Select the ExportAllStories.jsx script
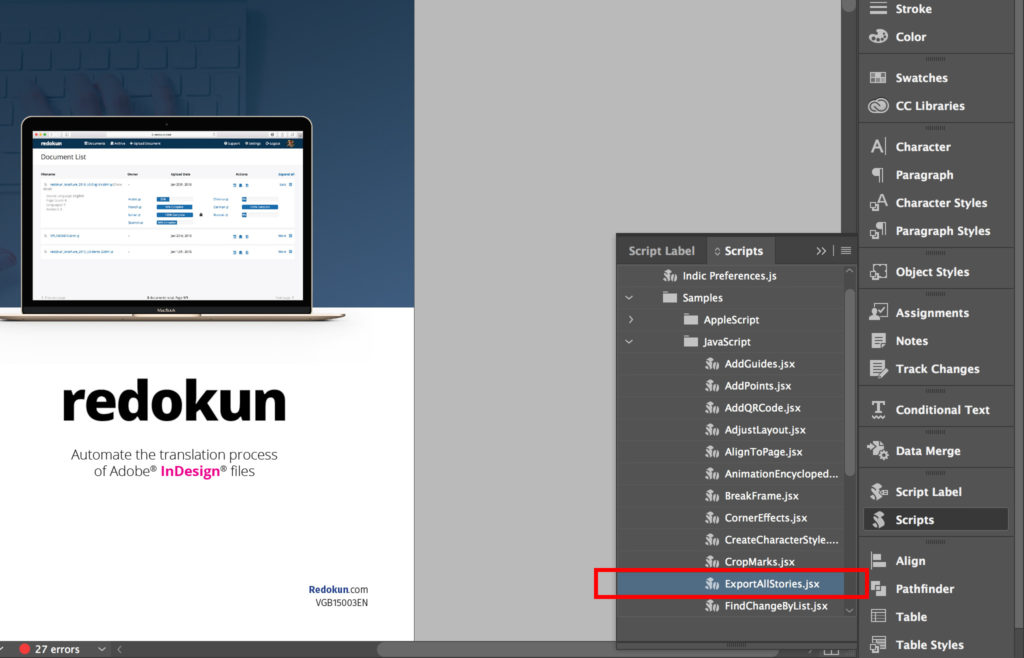The height and width of the screenshot is (658, 1024). 731,584
